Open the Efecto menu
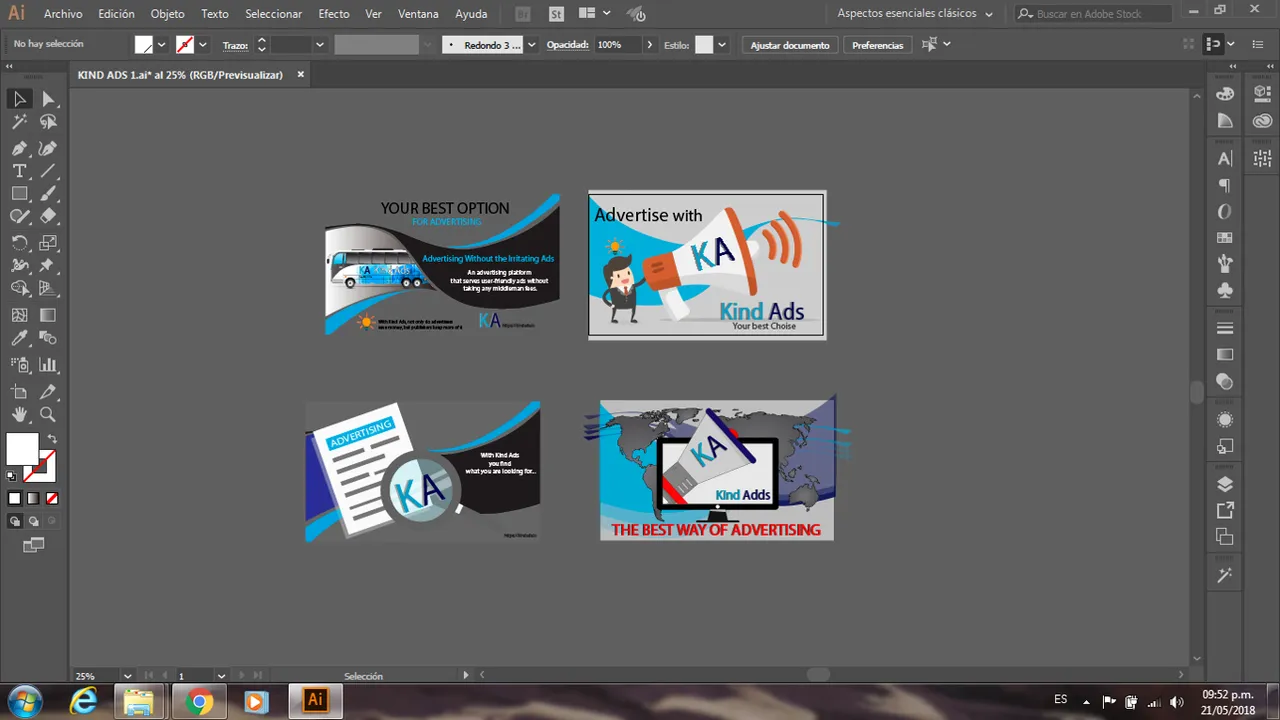 (x=334, y=14)
